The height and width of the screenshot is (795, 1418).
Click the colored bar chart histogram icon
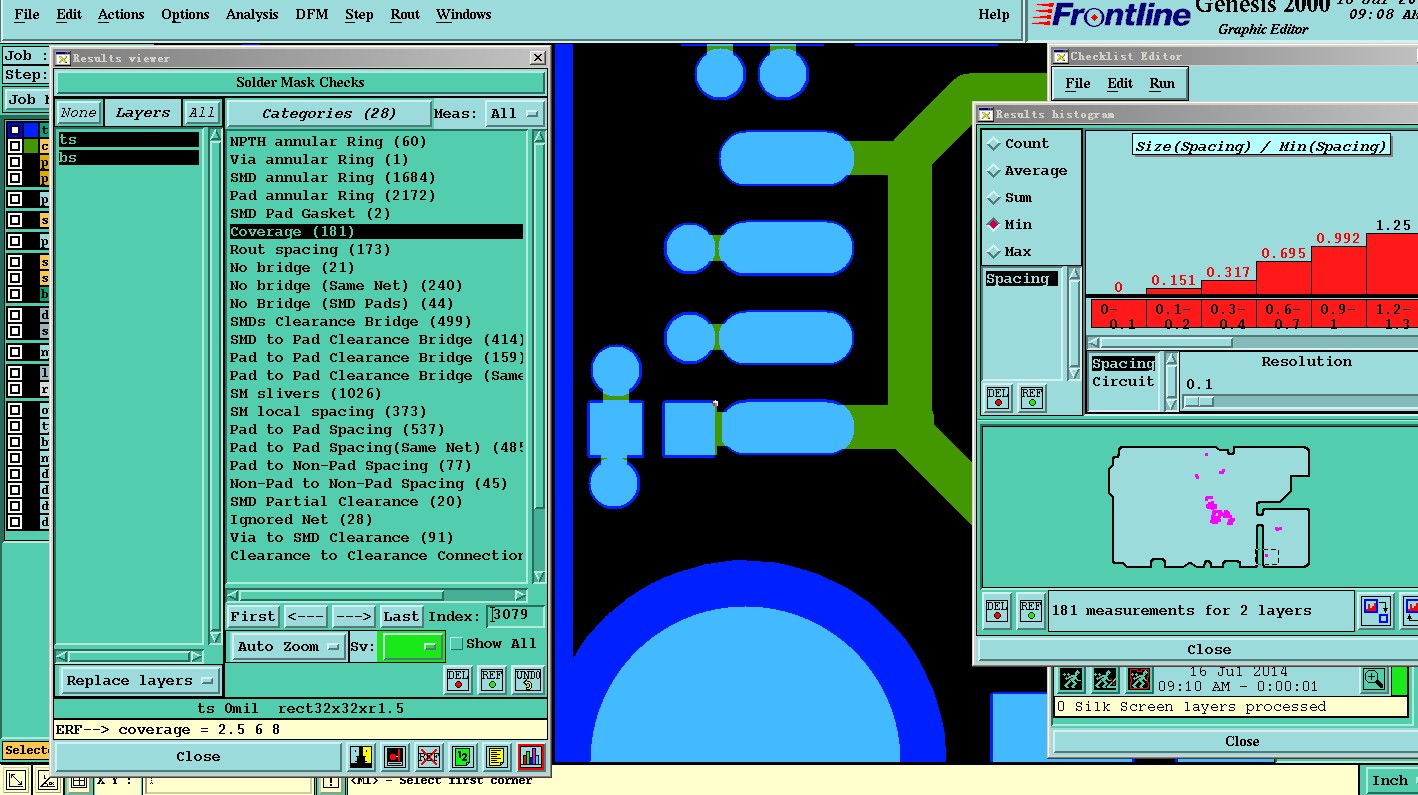530,756
